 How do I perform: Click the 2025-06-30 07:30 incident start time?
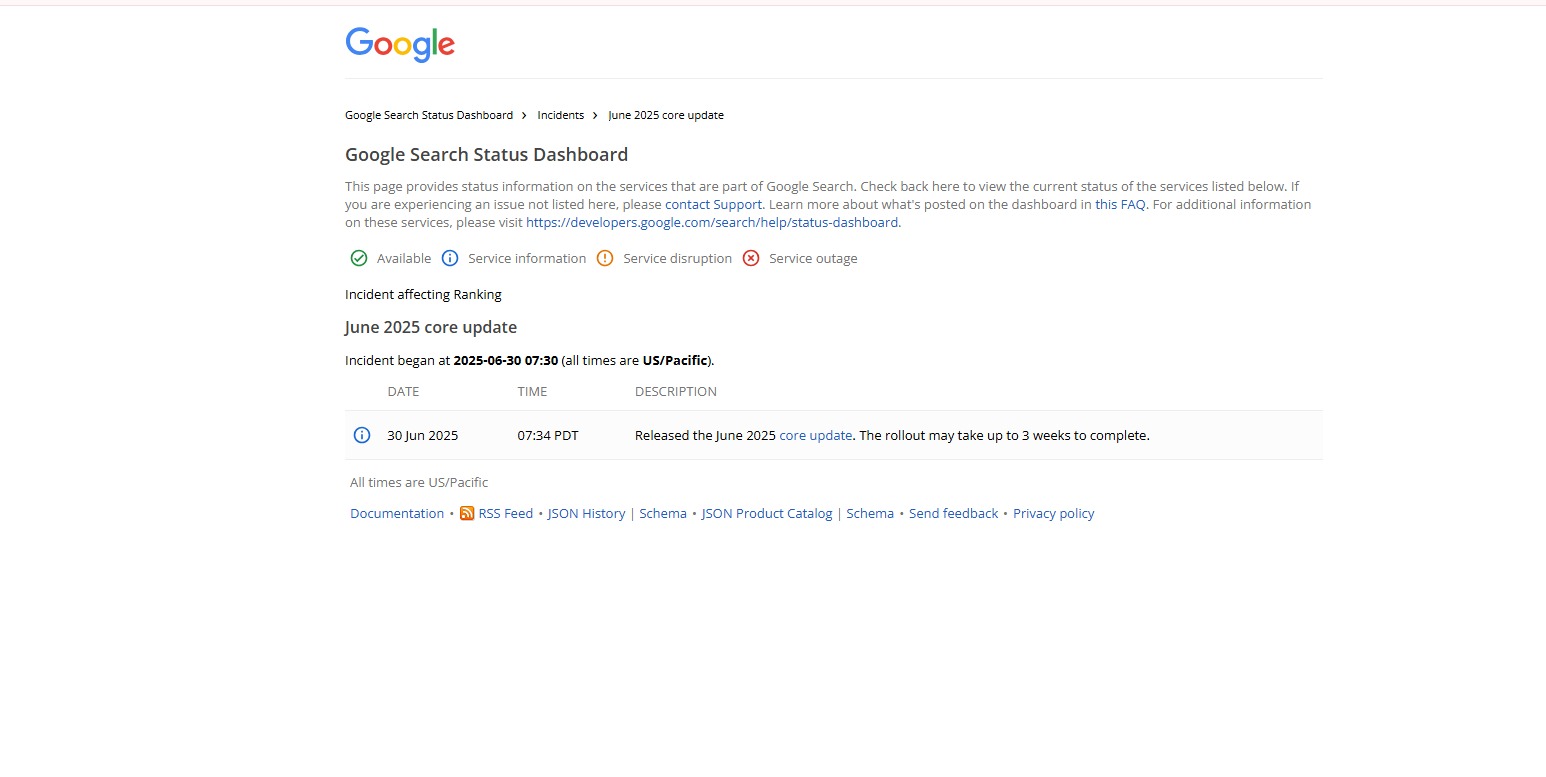(505, 360)
